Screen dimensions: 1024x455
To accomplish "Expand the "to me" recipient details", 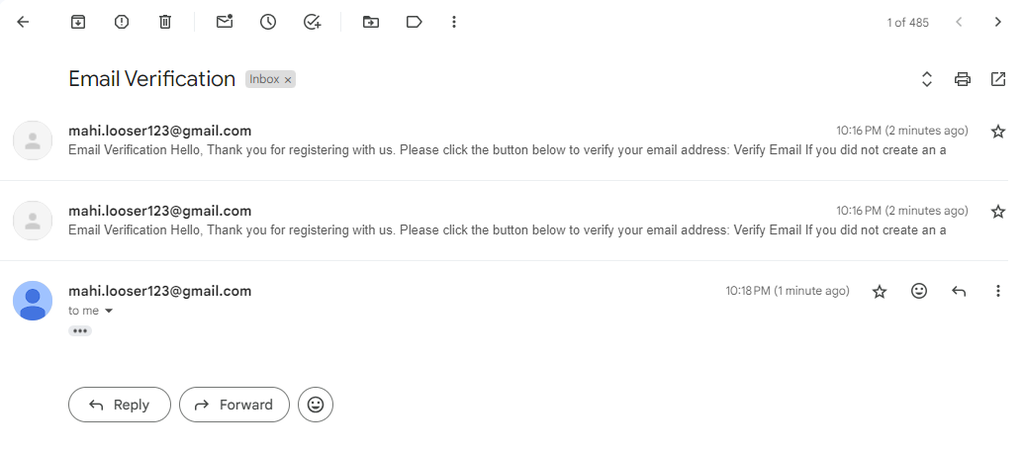I will point(109,311).
